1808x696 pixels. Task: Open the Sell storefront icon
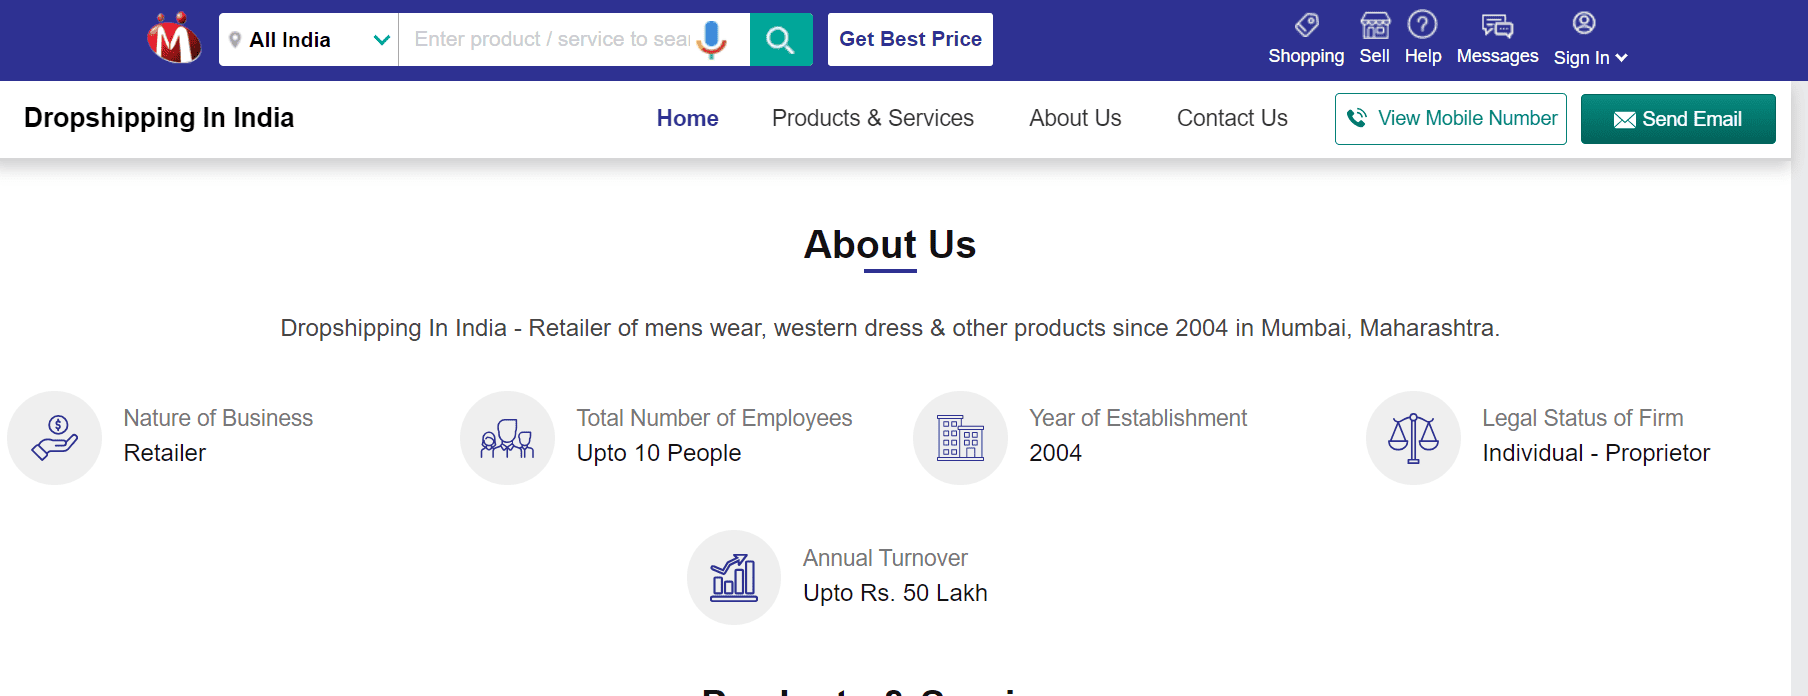[x=1375, y=24]
